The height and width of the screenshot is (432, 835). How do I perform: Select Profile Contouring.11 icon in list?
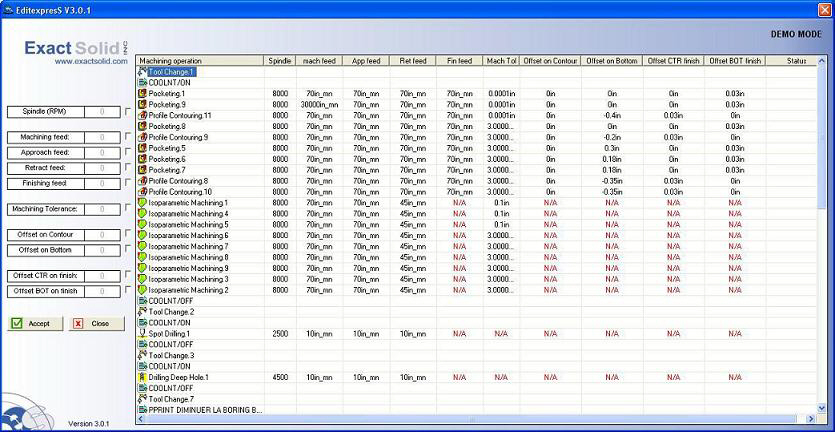(142, 115)
